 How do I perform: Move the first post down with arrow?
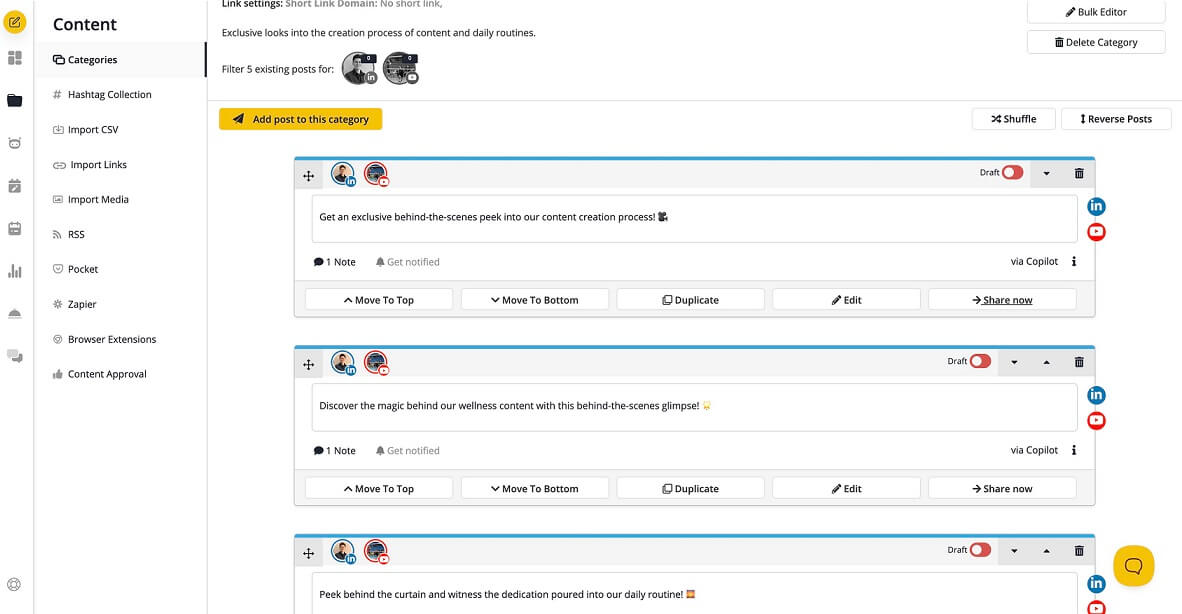1046,173
